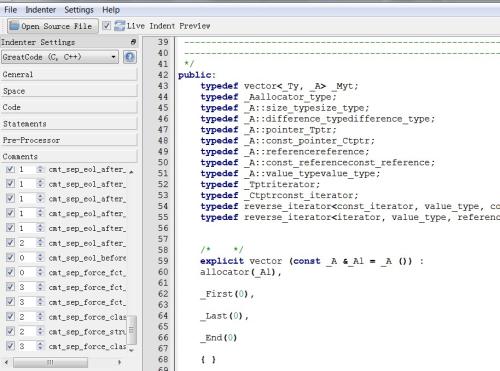This screenshot has width=500, height=371.
Task: Click the horizontal scrollbar left arrow
Action: pyautogui.click(x=6, y=362)
